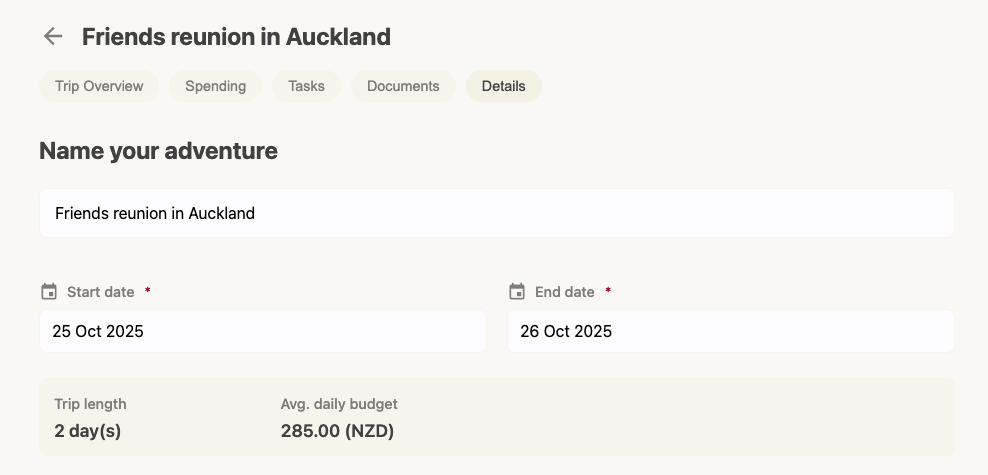Click the Start date calendar icon
Image resolution: width=988 pixels, height=475 pixels.
(49, 292)
